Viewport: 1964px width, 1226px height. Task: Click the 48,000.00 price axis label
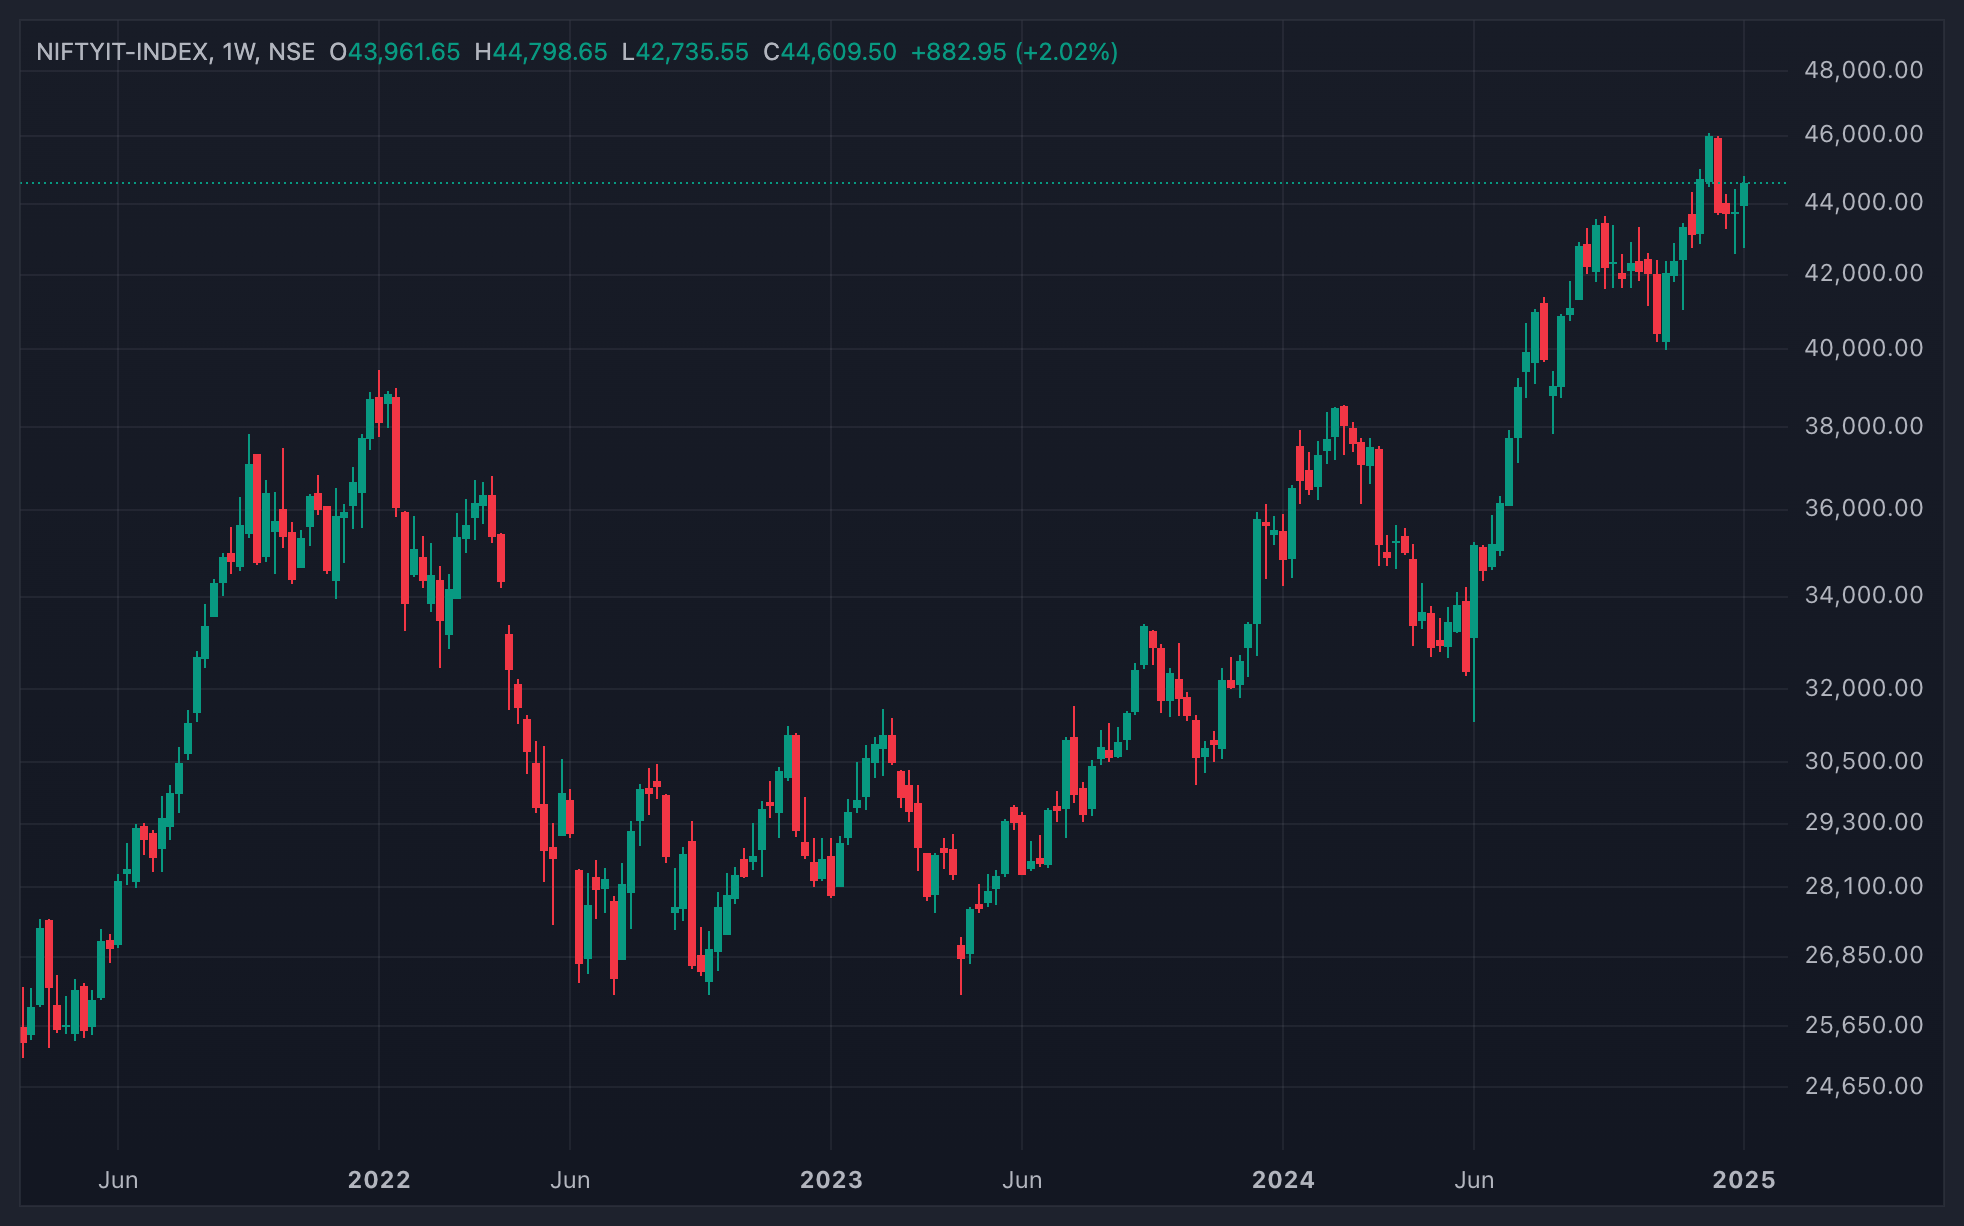pyautogui.click(x=1863, y=70)
